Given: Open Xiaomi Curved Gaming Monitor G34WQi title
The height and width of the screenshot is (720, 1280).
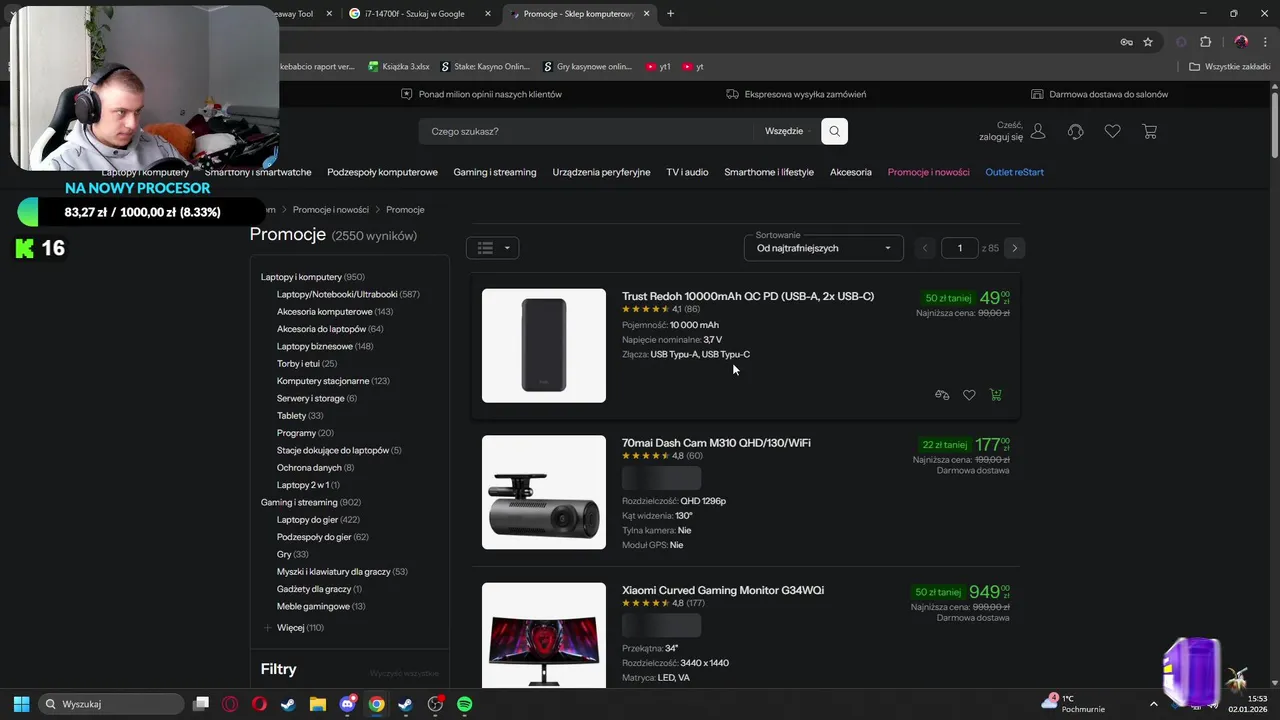Looking at the screenshot, I should pyautogui.click(x=723, y=590).
